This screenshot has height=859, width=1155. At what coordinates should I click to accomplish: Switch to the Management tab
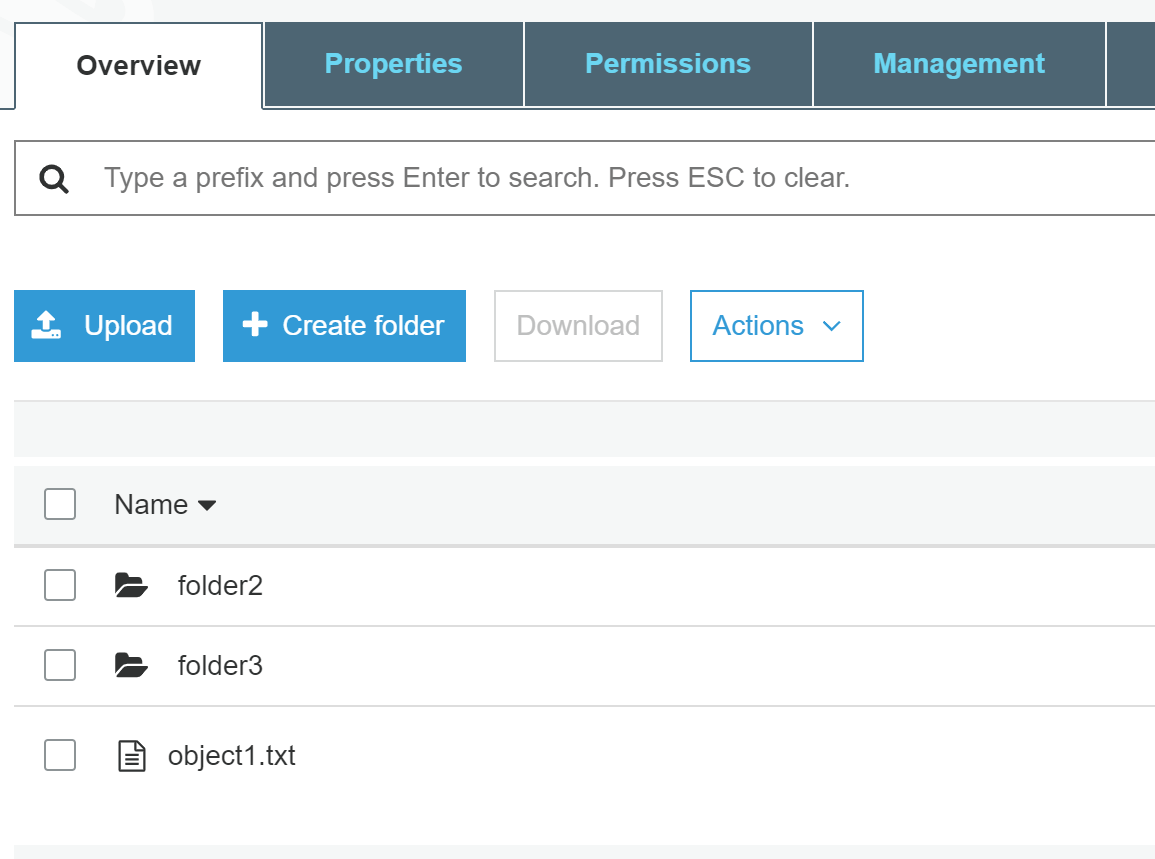click(x=958, y=64)
